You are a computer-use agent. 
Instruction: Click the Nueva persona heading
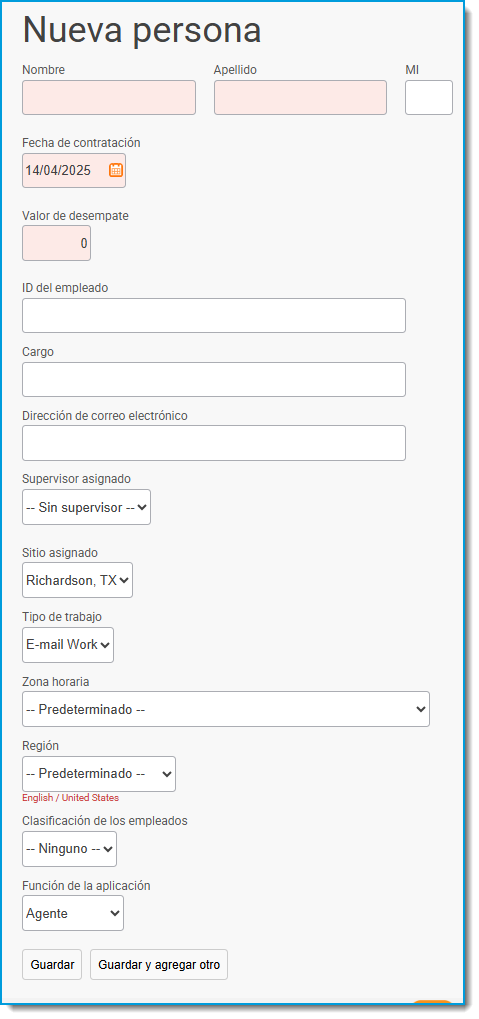click(142, 29)
